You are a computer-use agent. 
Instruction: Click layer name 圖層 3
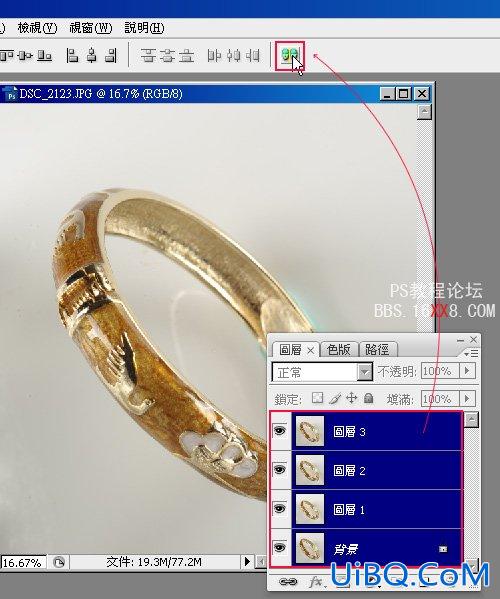tap(349, 432)
